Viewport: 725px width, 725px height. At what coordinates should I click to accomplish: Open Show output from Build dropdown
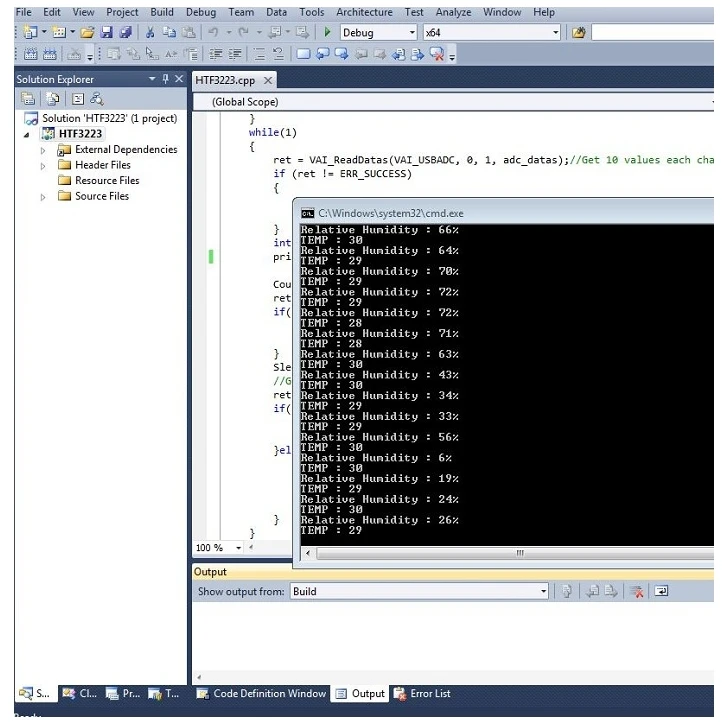pyautogui.click(x=543, y=592)
